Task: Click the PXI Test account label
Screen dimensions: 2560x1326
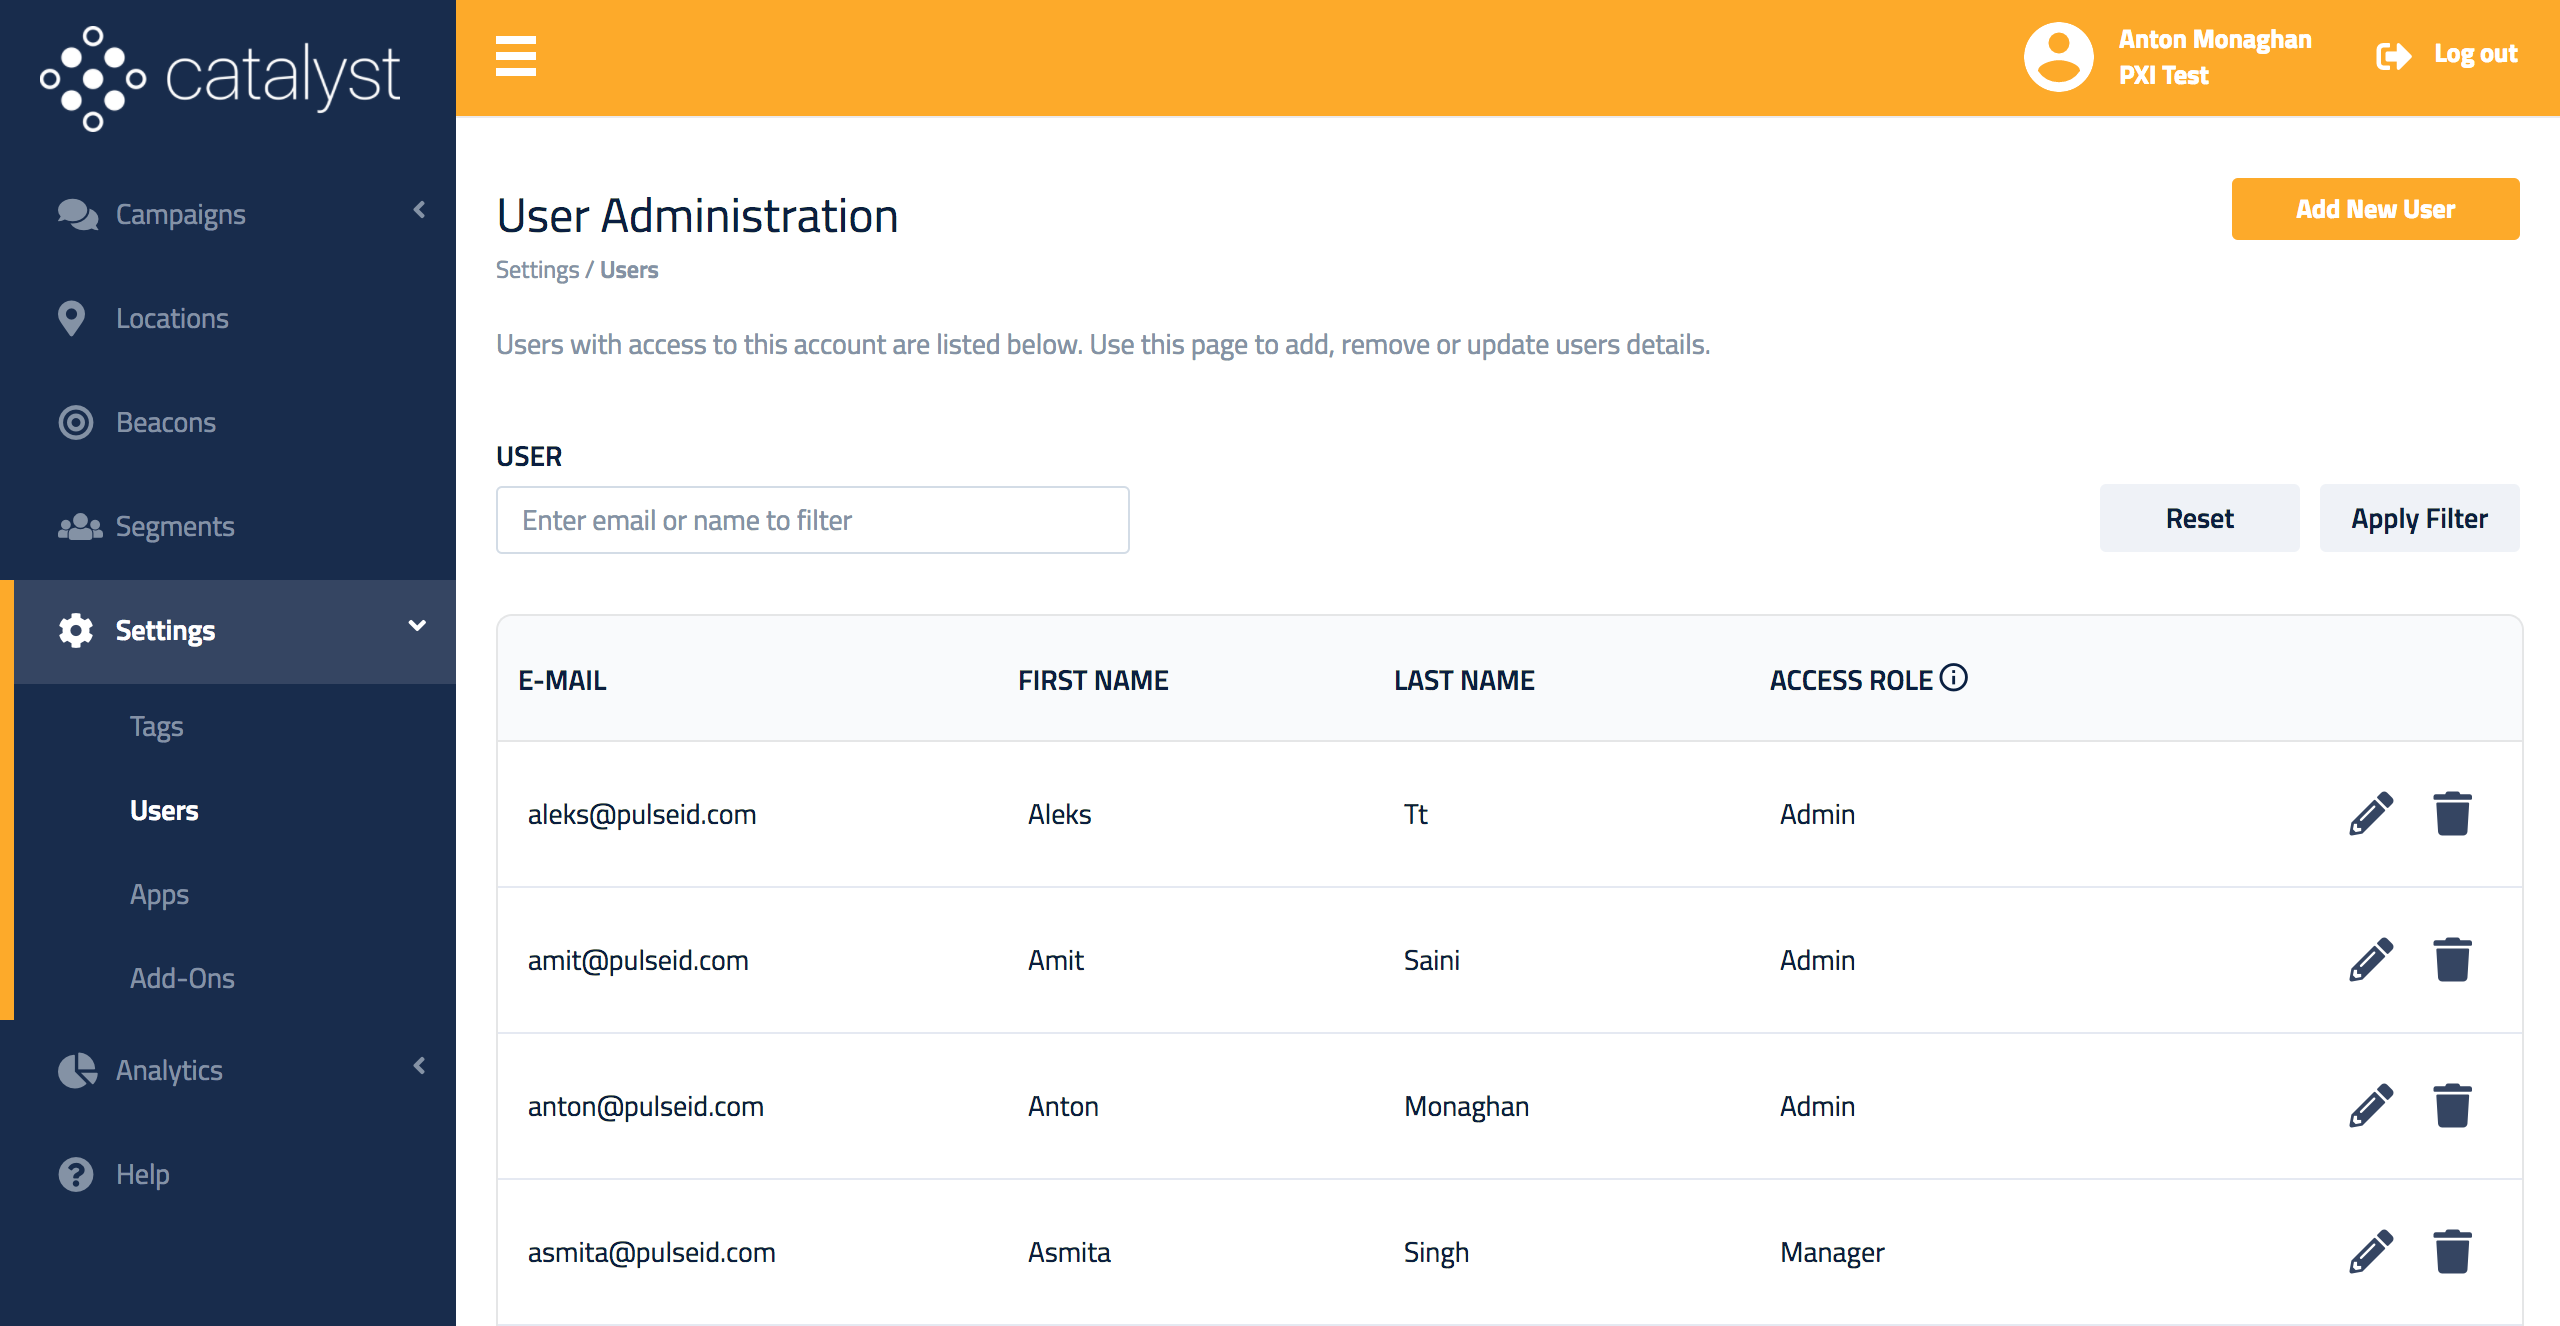Action: tap(2163, 75)
